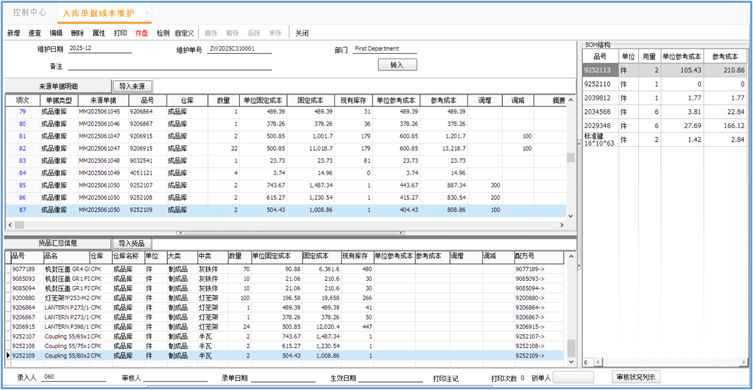This screenshot has height=390, width=753.
Task: Select row number 85 in source table
Action: coord(22,185)
